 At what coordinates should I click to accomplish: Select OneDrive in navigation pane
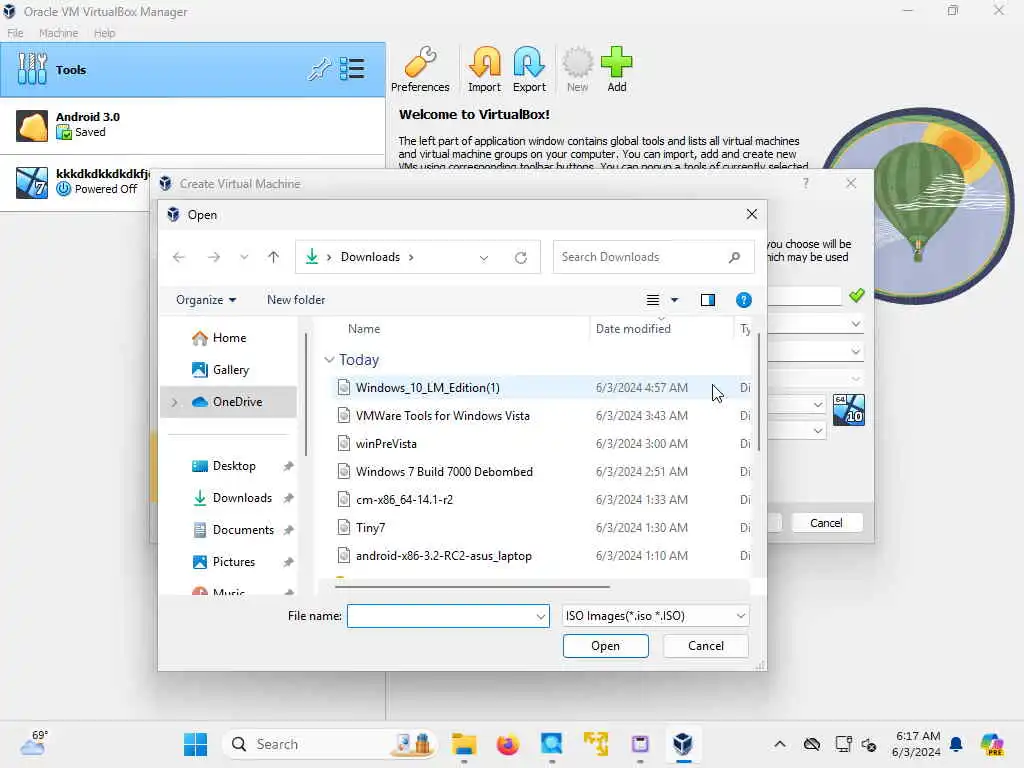(x=228, y=402)
